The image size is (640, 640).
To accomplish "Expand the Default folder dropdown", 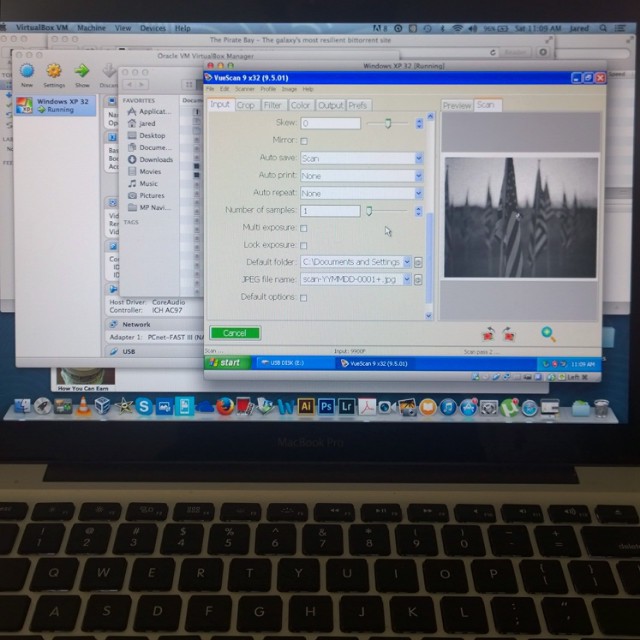I will pyautogui.click(x=407, y=262).
